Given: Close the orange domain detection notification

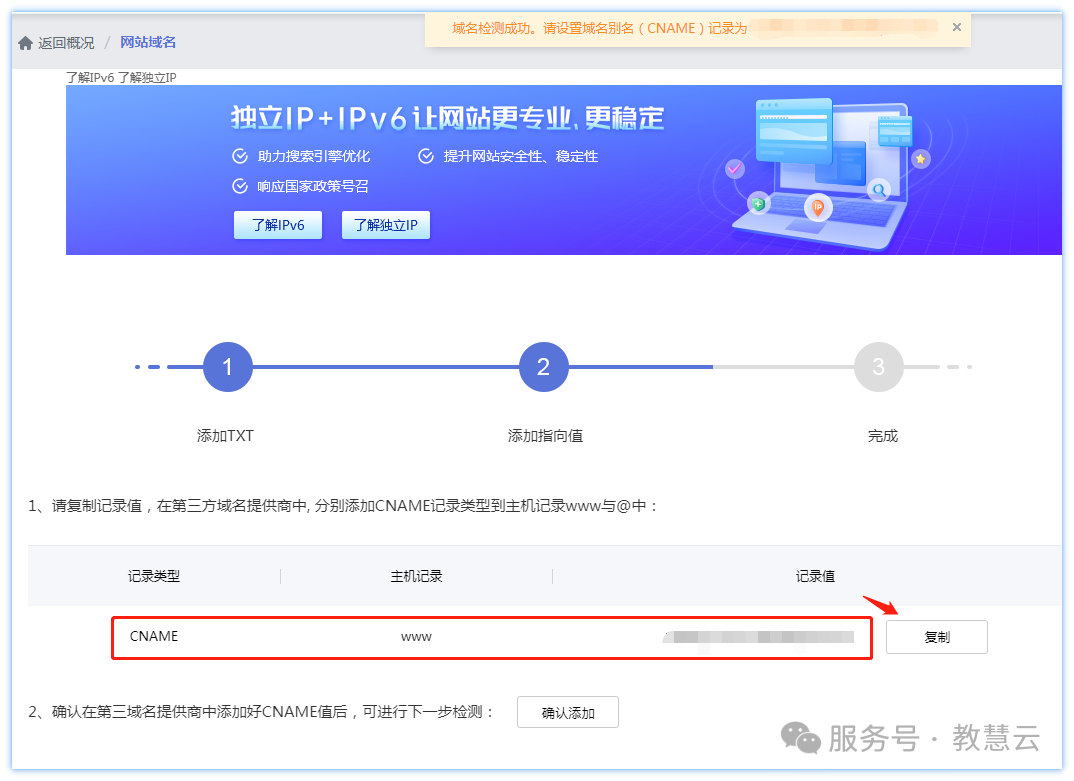Looking at the screenshot, I should coord(956,28).
